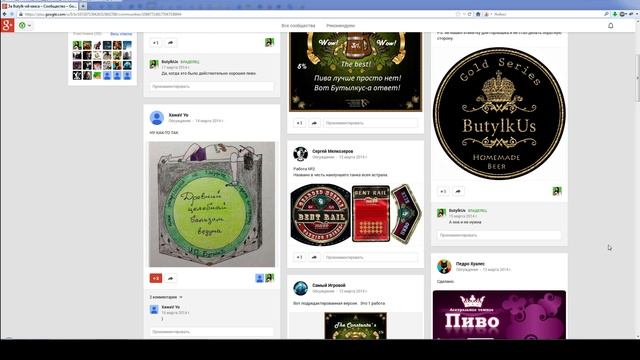Open the purple Пиво label image
Viewport: 640px width, 360px height.
pos(499,315)
